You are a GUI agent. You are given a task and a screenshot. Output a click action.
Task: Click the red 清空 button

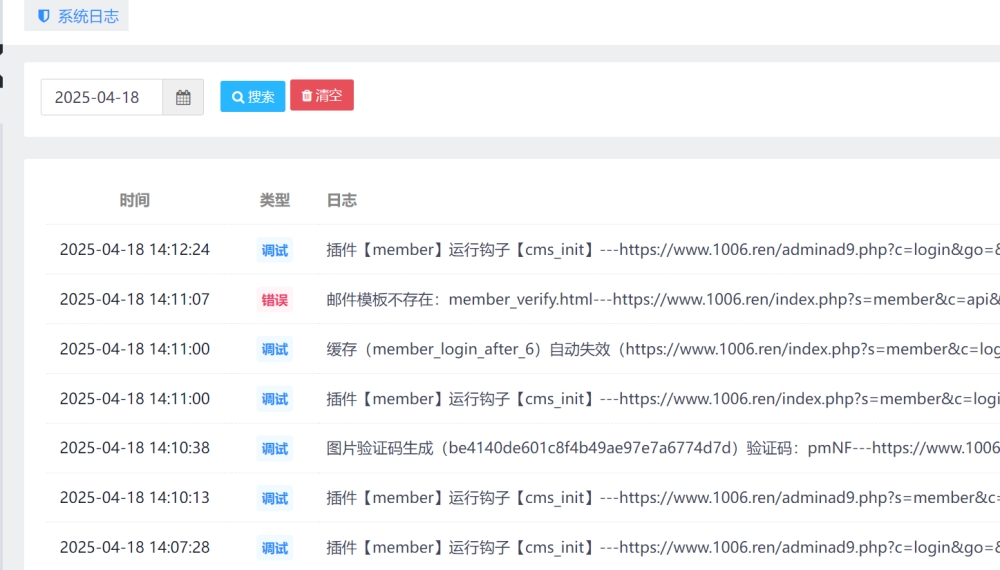click(321, 95)
